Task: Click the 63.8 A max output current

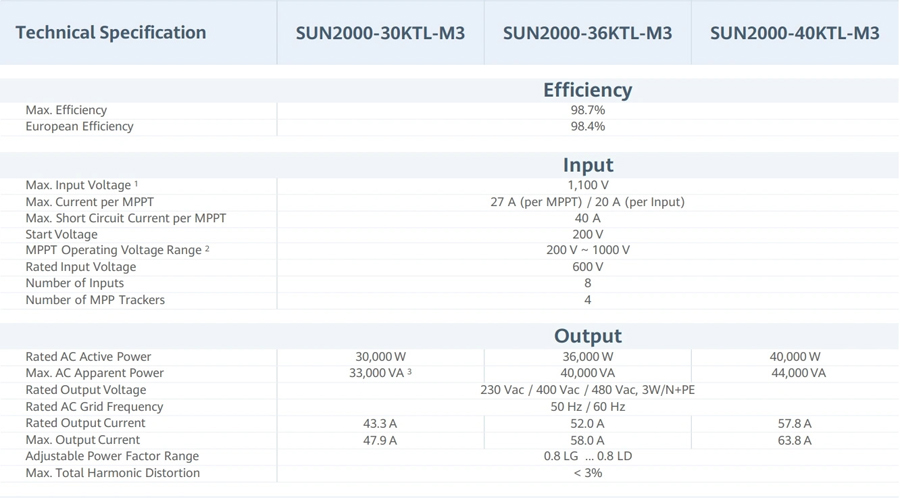Action: pos(794,440)
